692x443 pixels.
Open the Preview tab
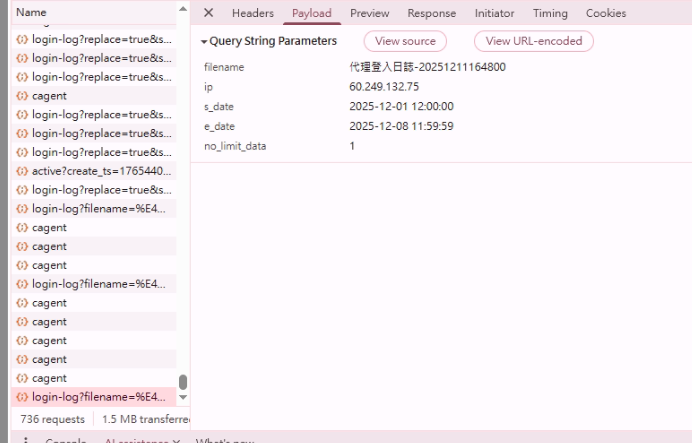coord(369,13)
